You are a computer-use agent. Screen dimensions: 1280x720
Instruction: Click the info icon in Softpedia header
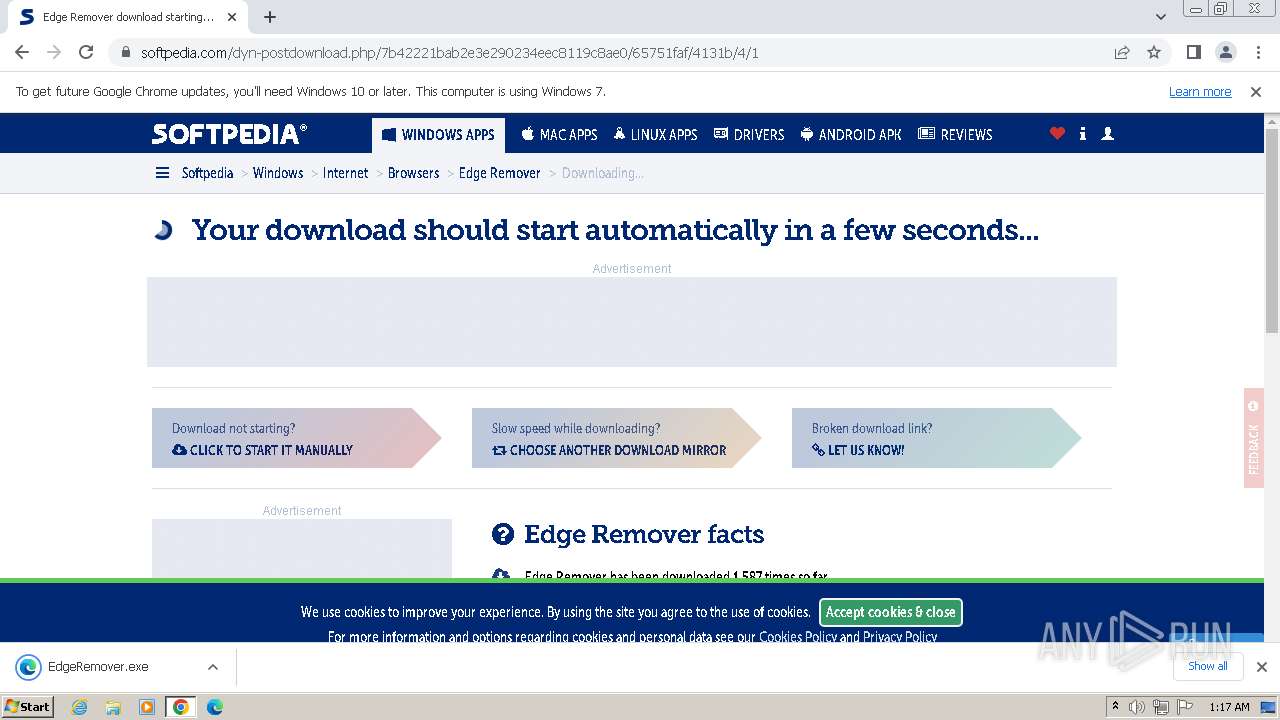1083,134
